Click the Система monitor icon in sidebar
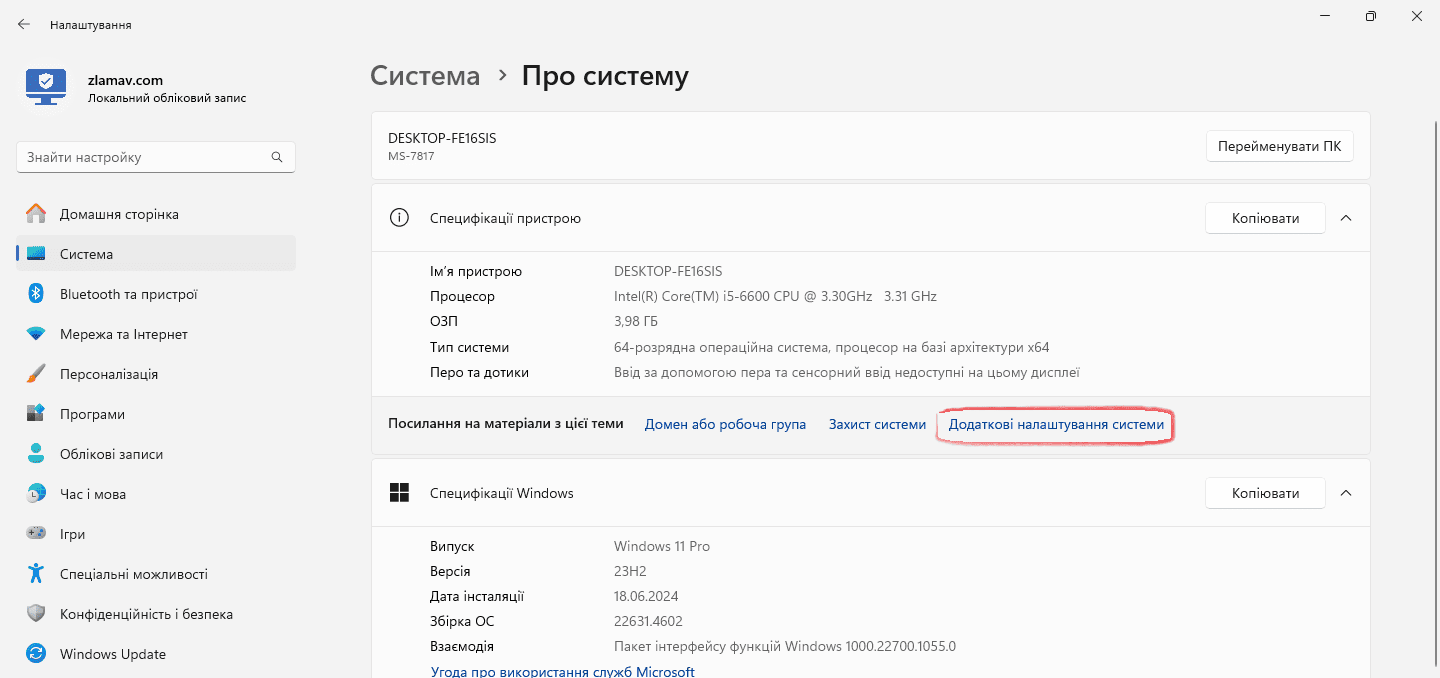Image resolution: width=1440 pixels, height=678 pixels. pos(36,254)
